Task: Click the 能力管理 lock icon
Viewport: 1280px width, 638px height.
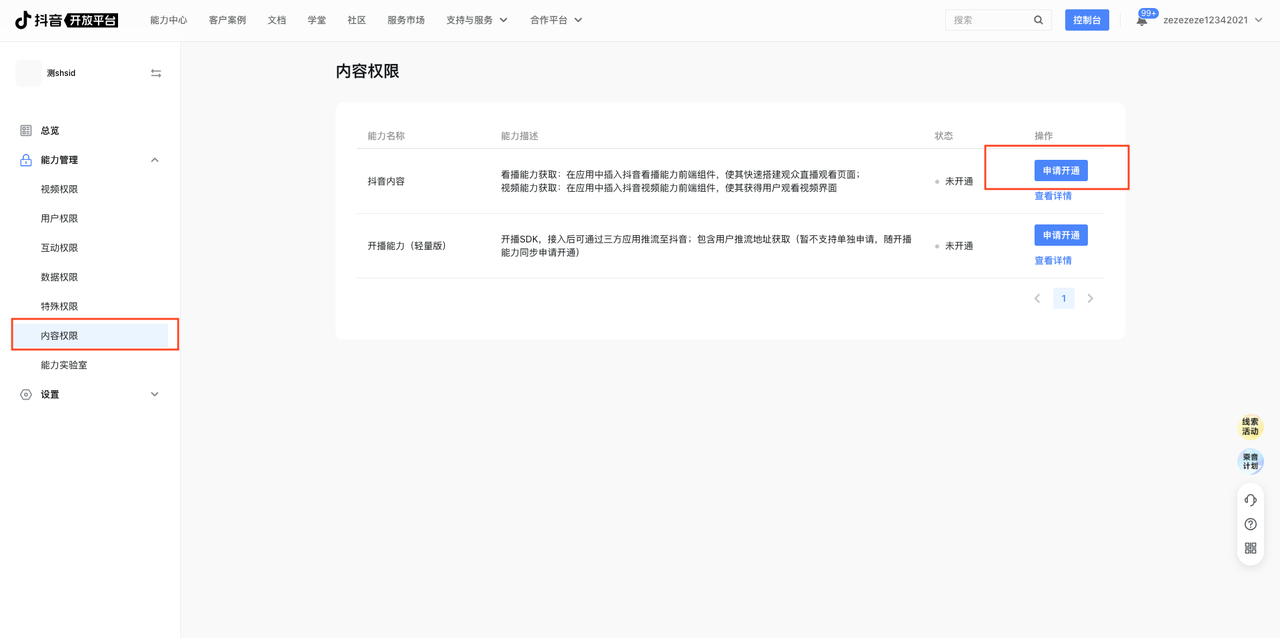Action: (26, 160)
